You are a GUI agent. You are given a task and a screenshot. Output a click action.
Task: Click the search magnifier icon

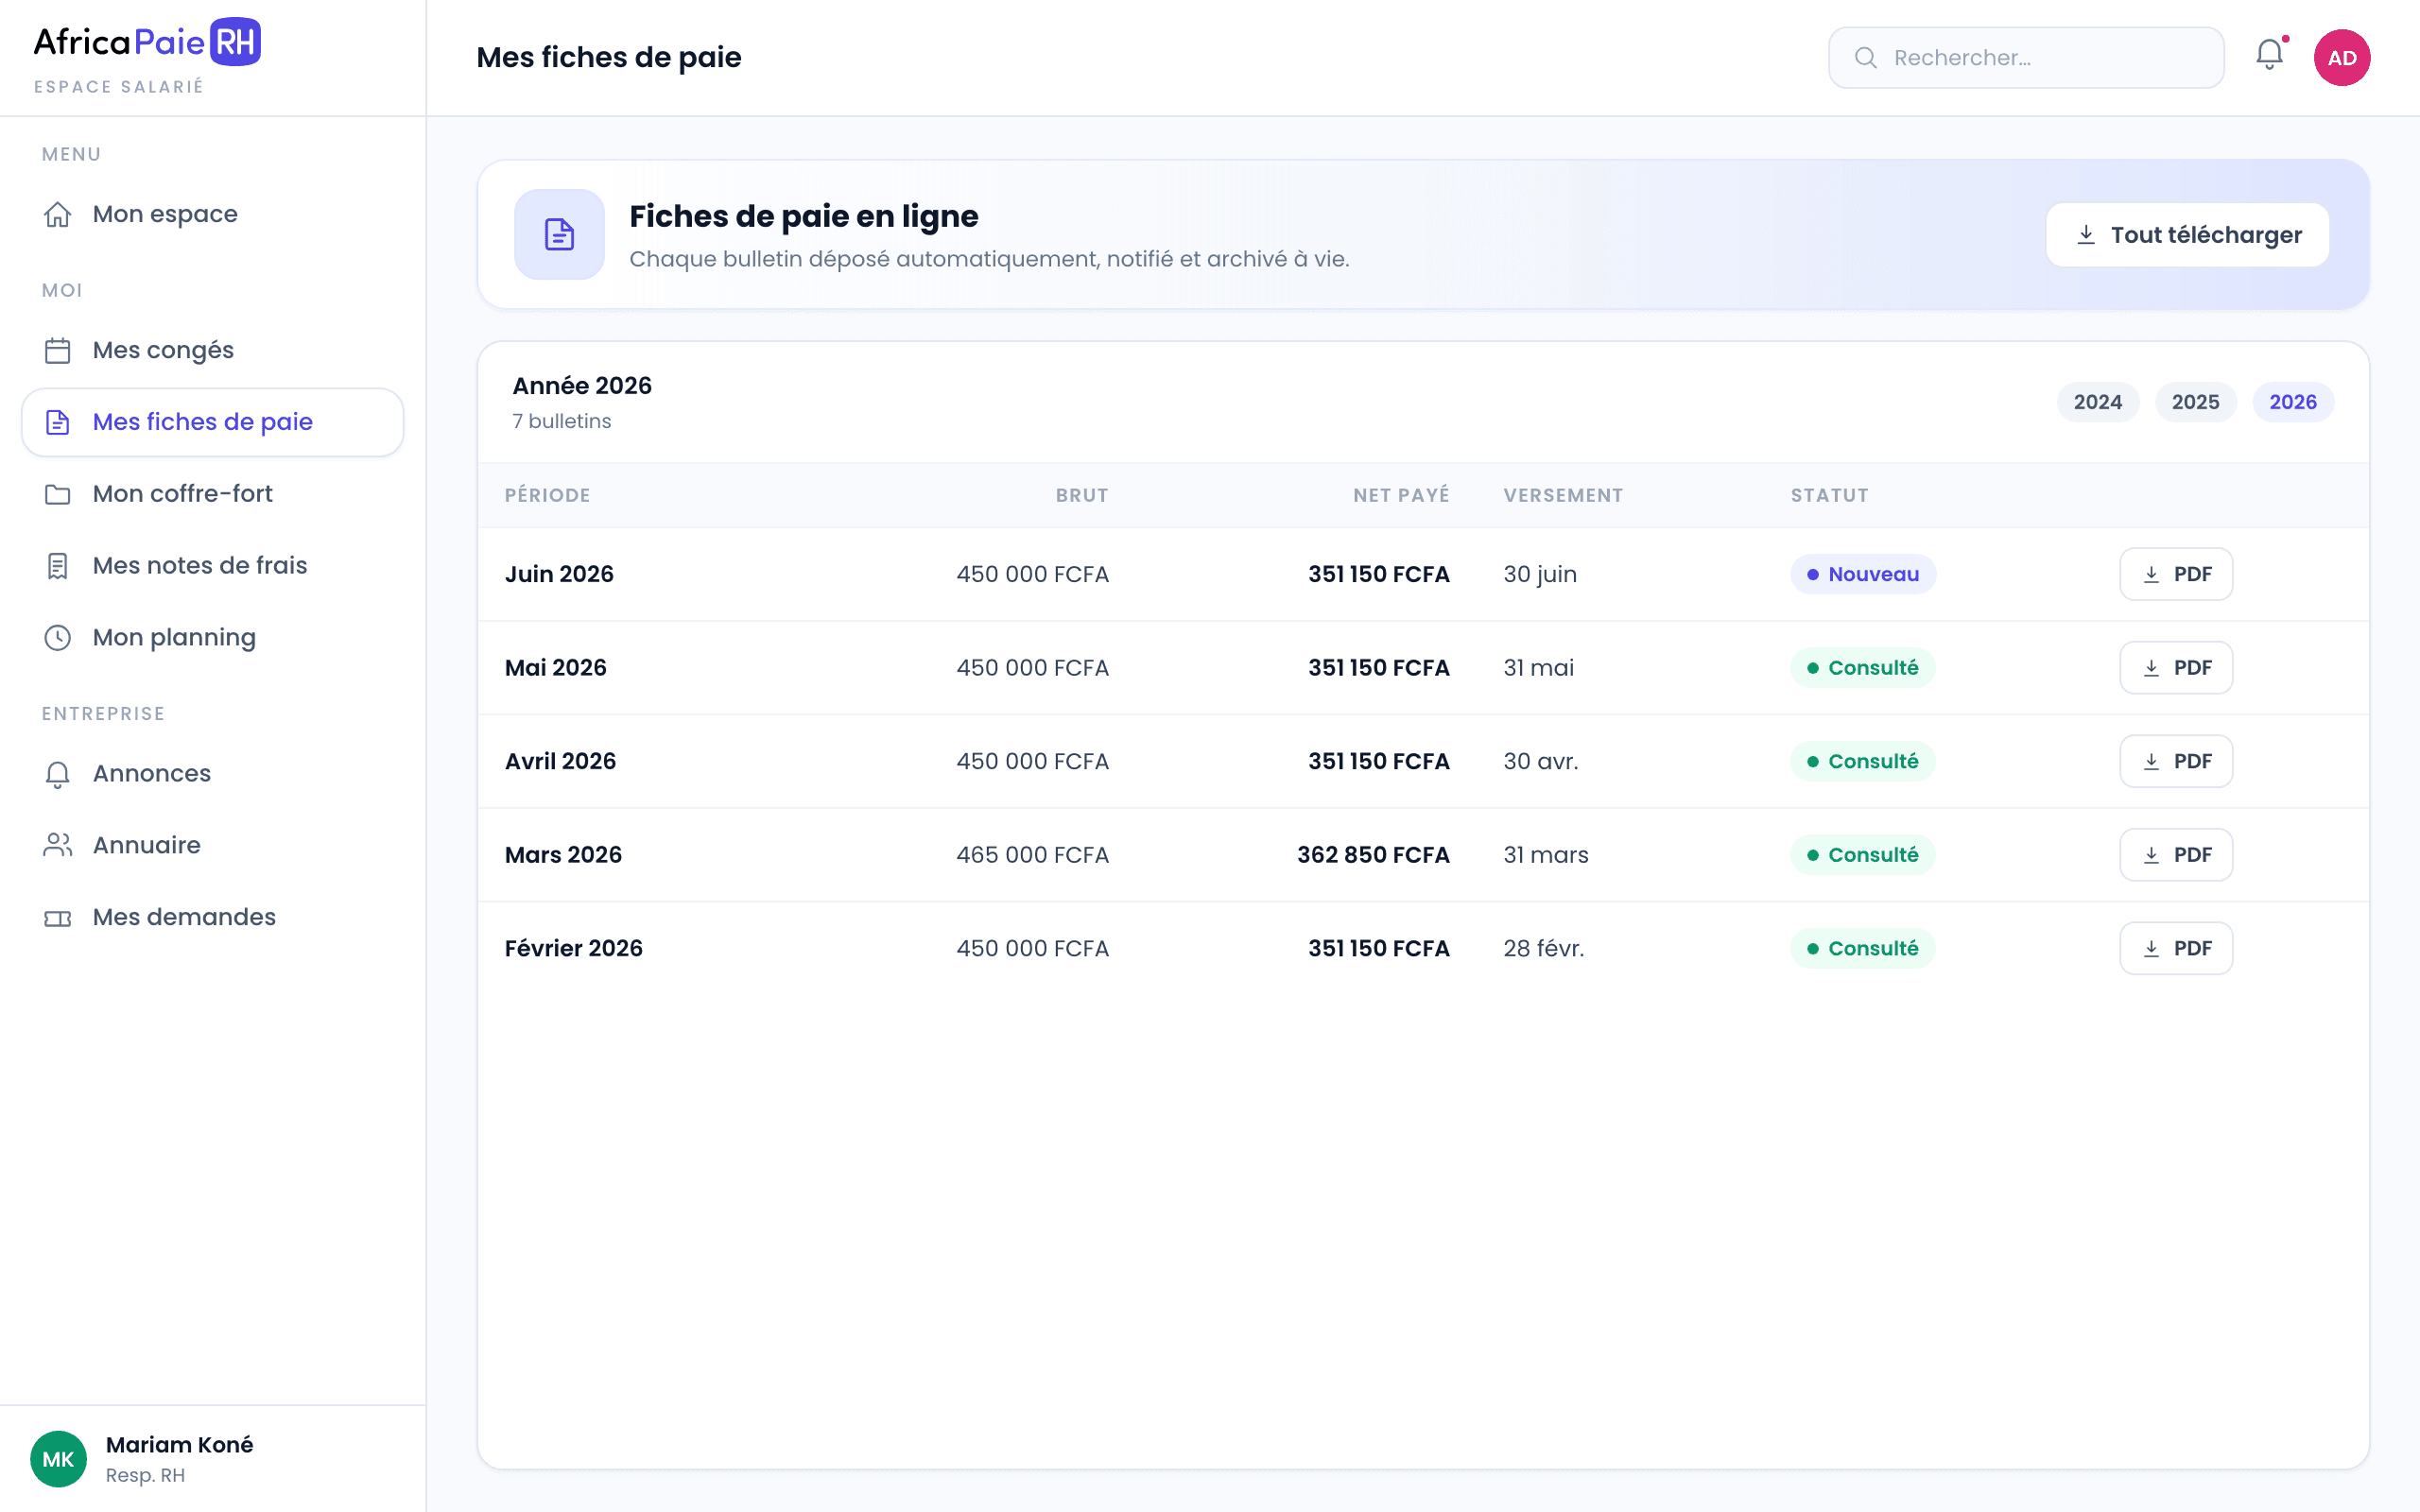pyautogui.click(x=1865, y=57)
